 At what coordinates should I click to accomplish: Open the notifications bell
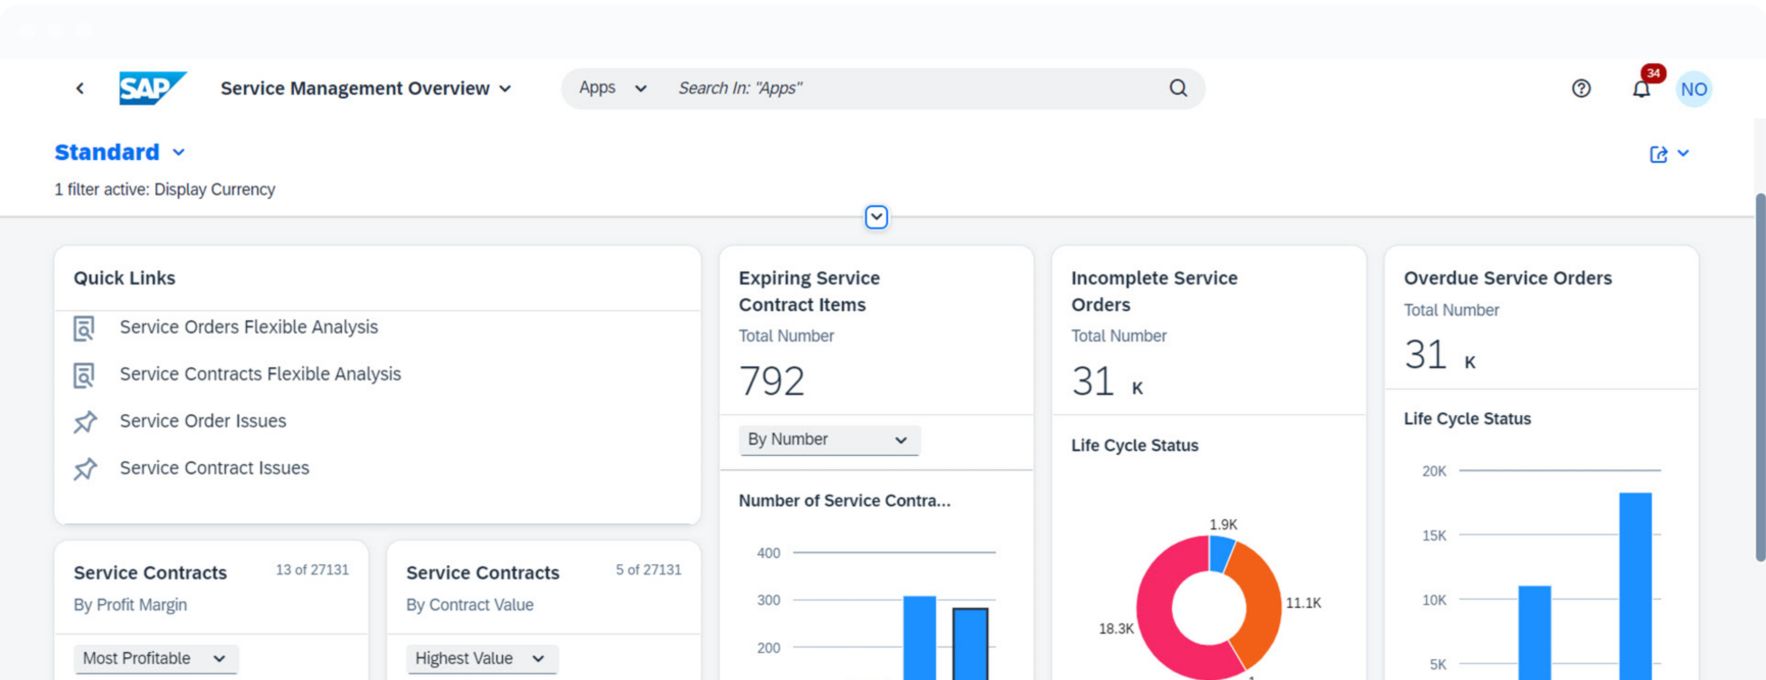[x=1641, y=89]
